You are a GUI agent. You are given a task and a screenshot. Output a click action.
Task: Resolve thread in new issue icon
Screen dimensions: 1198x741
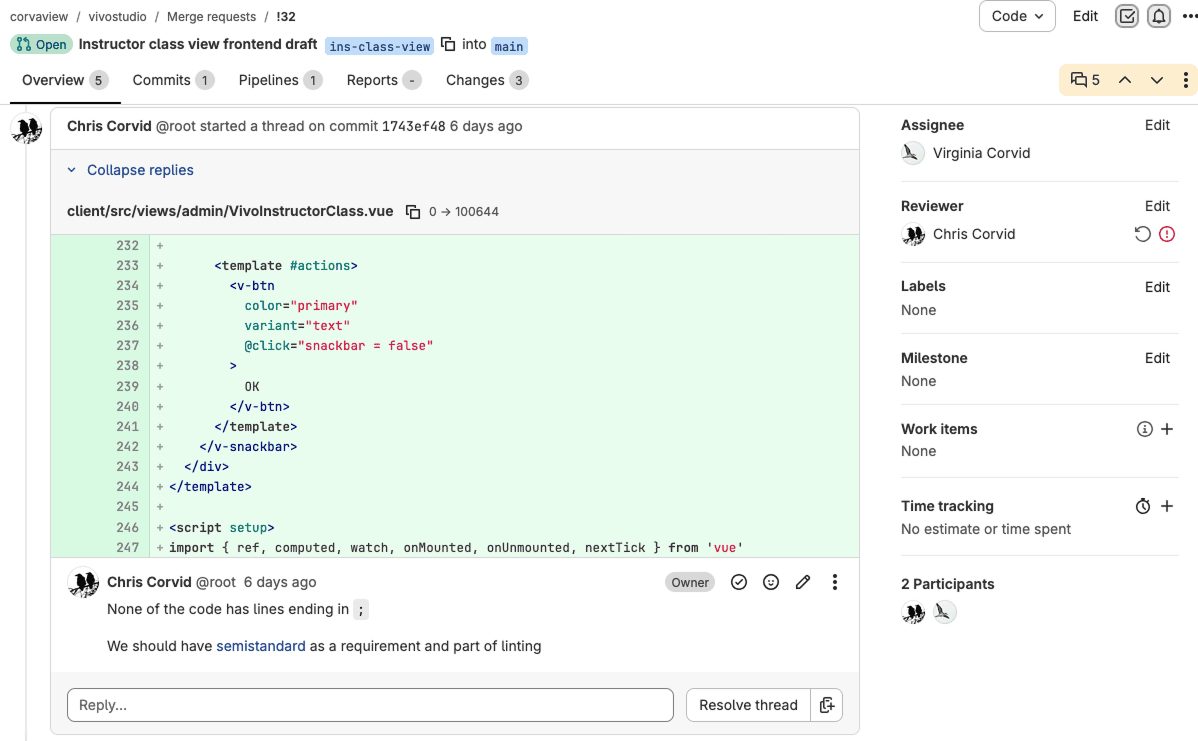click(x=827, y=705)
